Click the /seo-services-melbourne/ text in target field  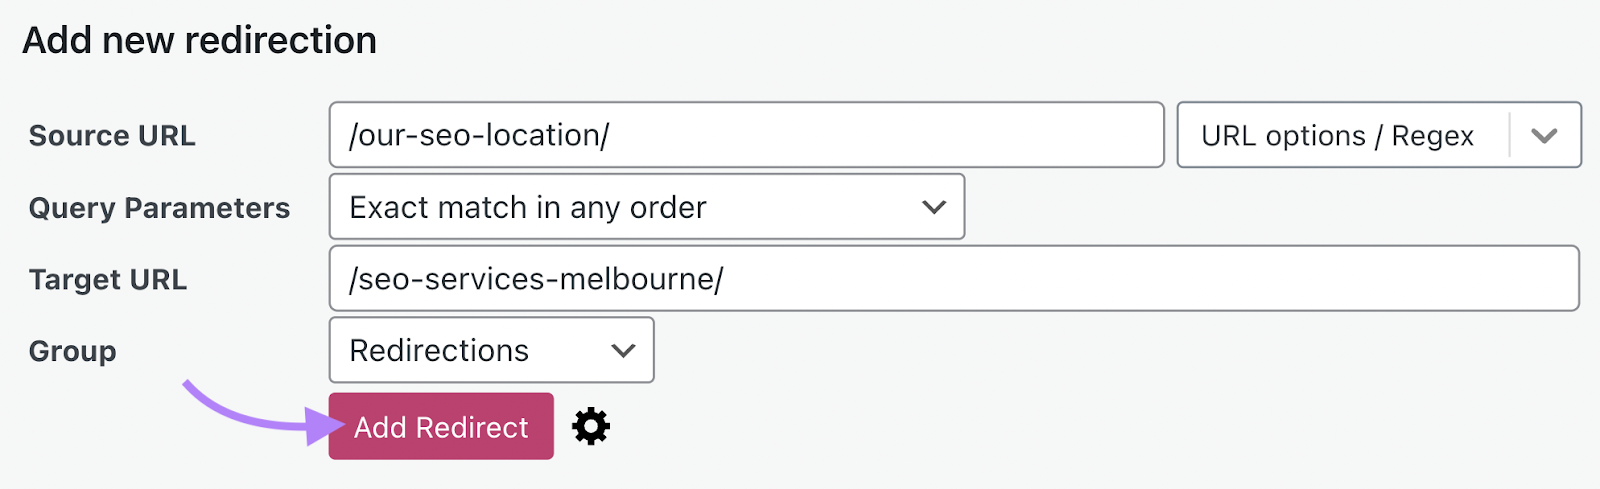(x=536, y=279)
